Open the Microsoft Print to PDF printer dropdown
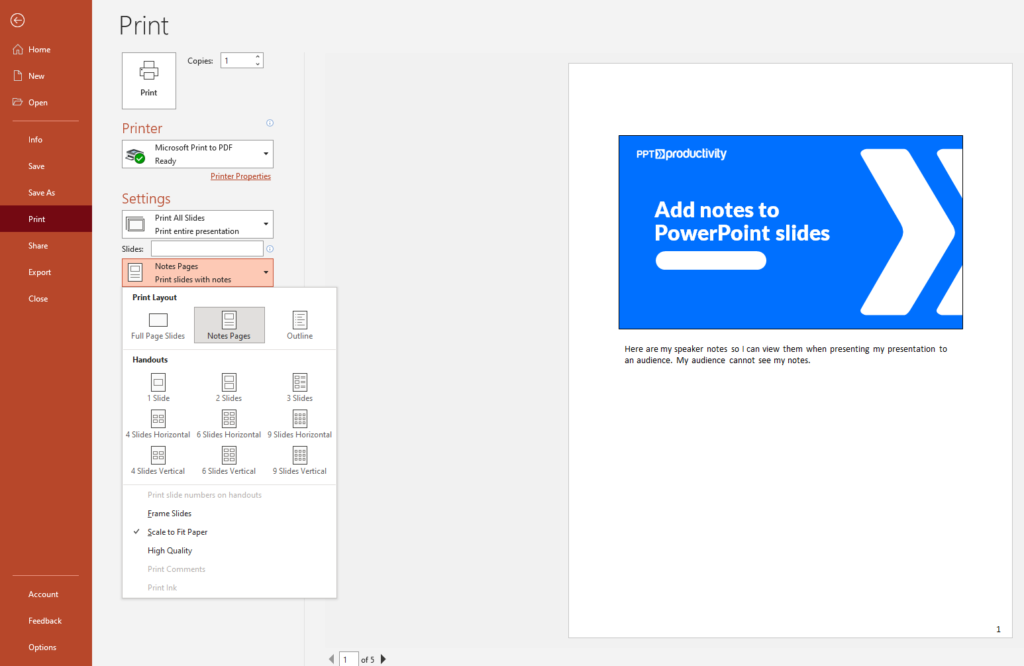Viewport: 1024px width, 666px height. [x=197, y=154]
